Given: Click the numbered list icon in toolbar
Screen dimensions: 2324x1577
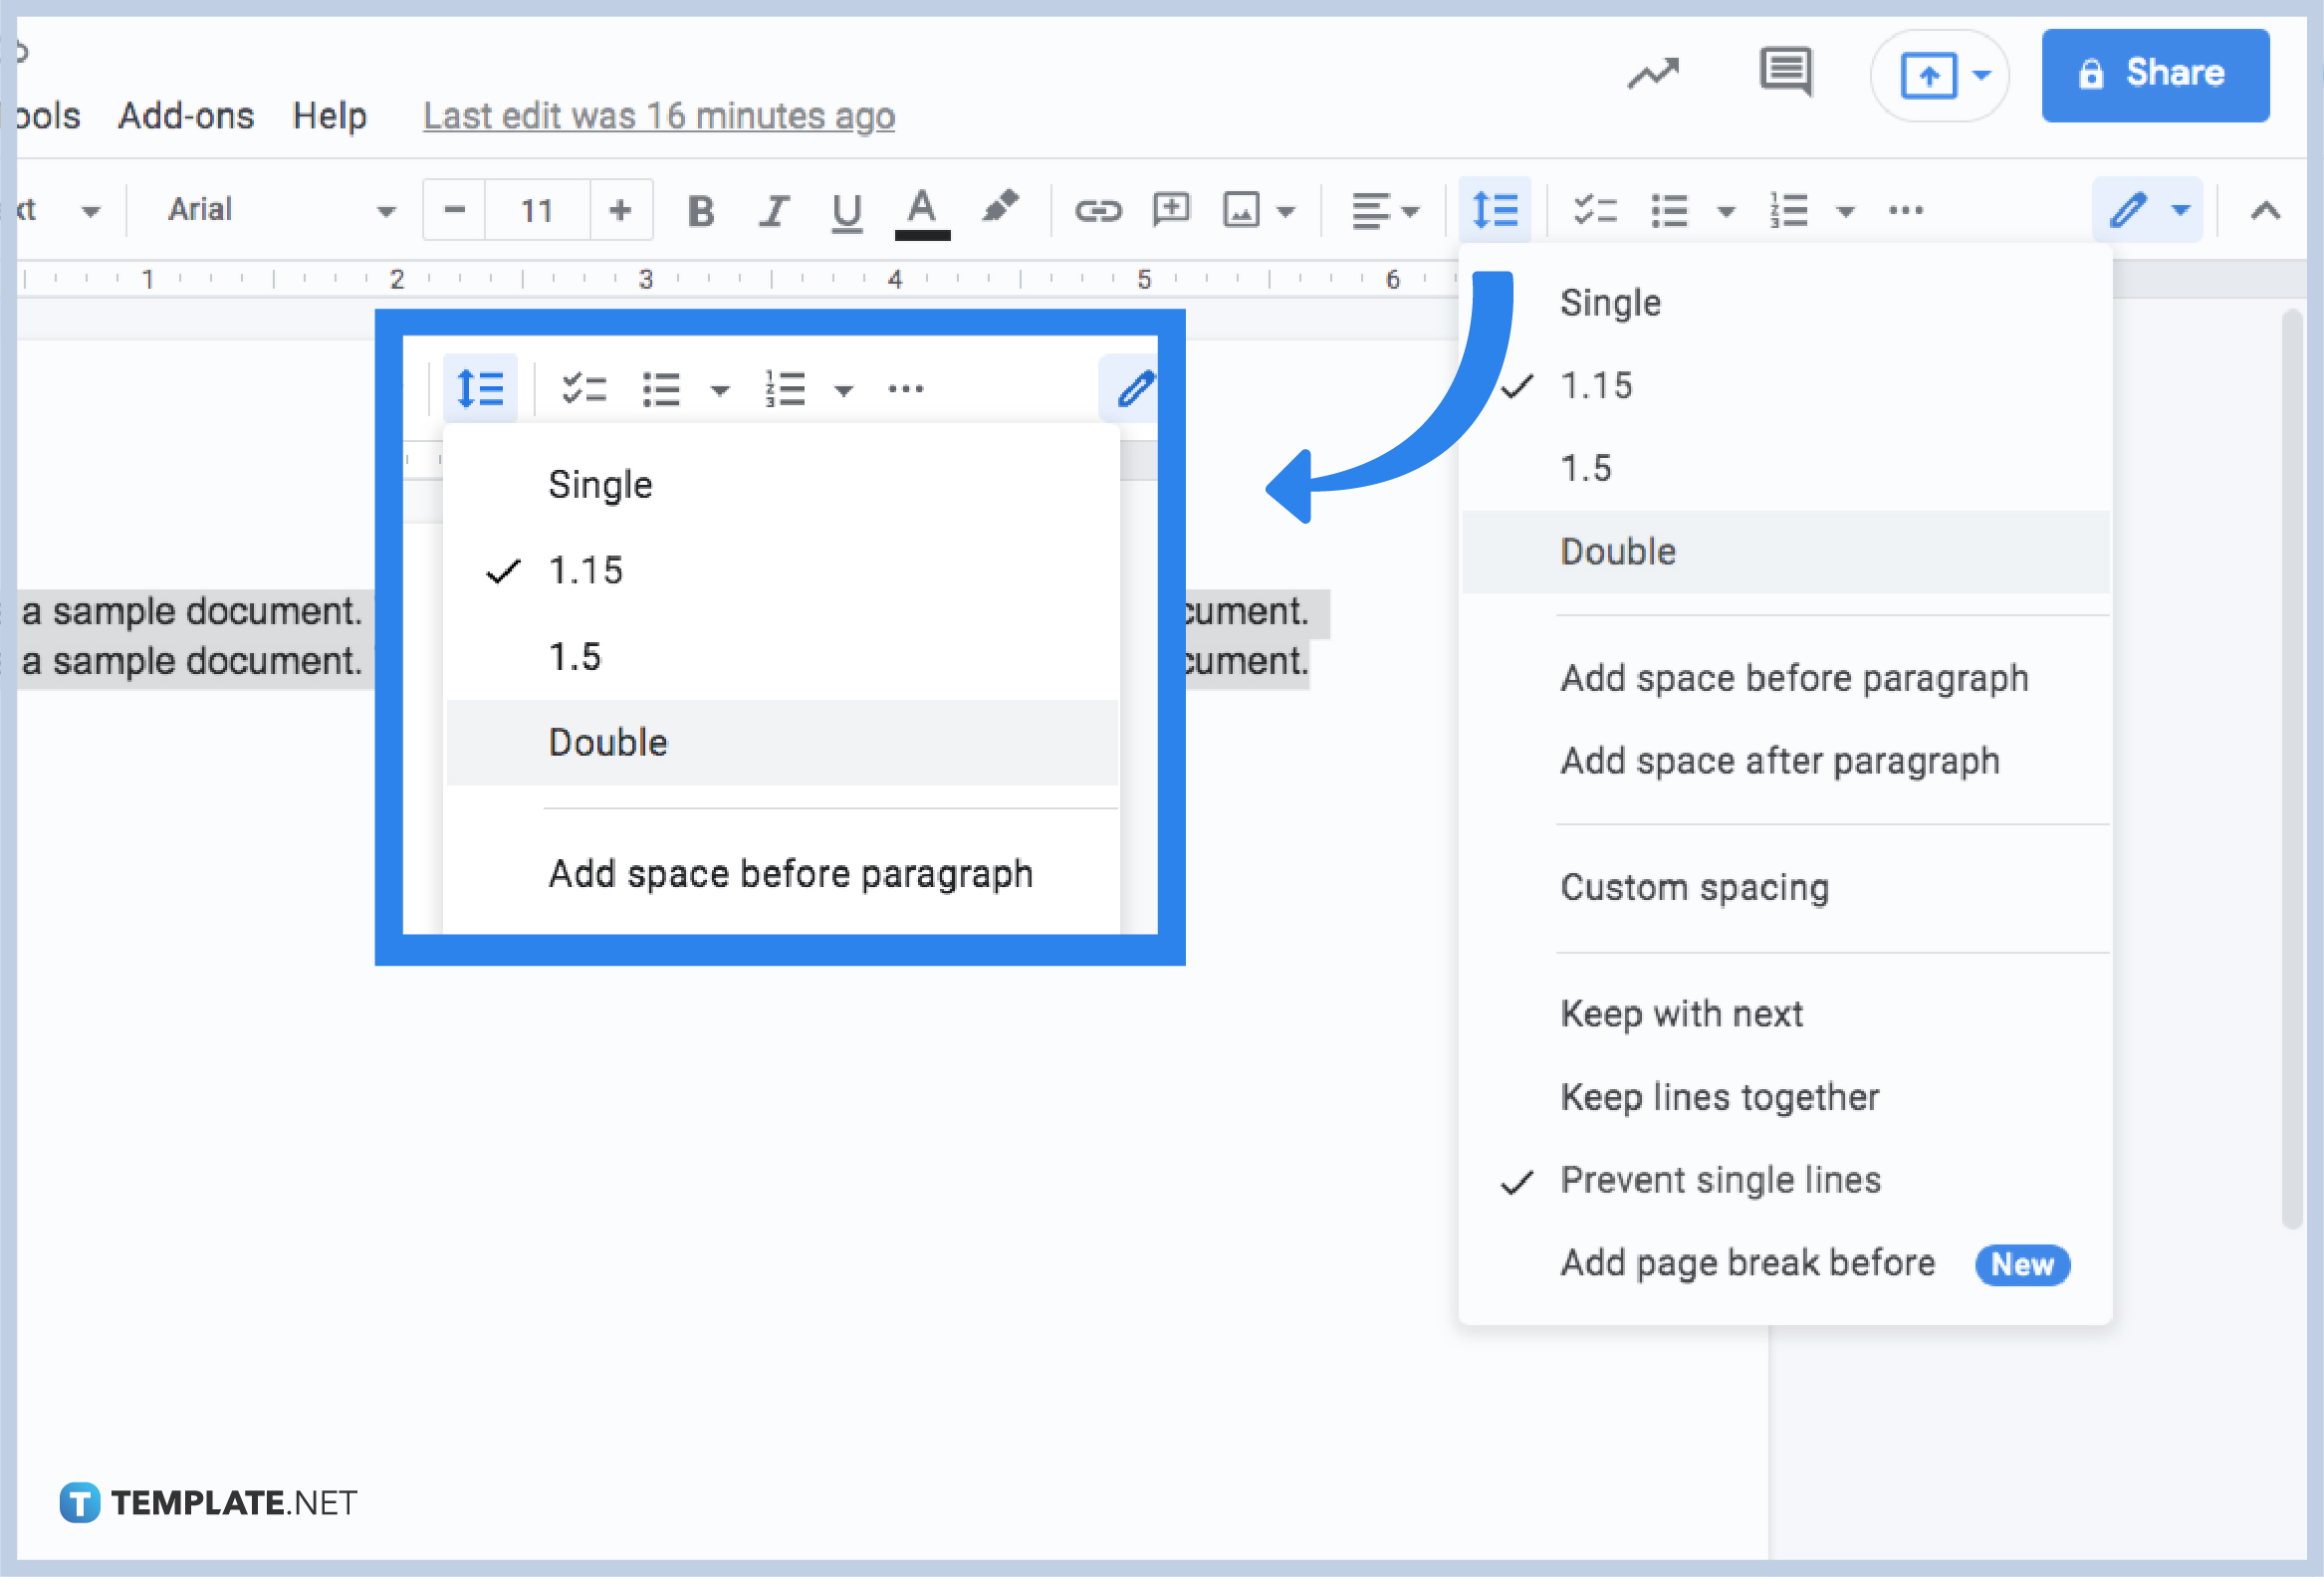Looking at the screenshot, I should pyautogui.click(x=1780, y=209).
